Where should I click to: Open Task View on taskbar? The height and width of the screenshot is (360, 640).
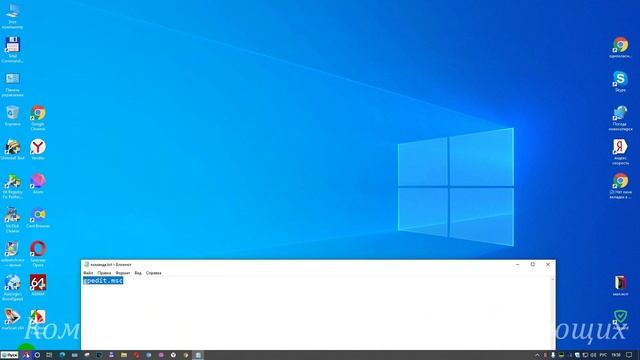pyautogui.click(x=49, y=355)
